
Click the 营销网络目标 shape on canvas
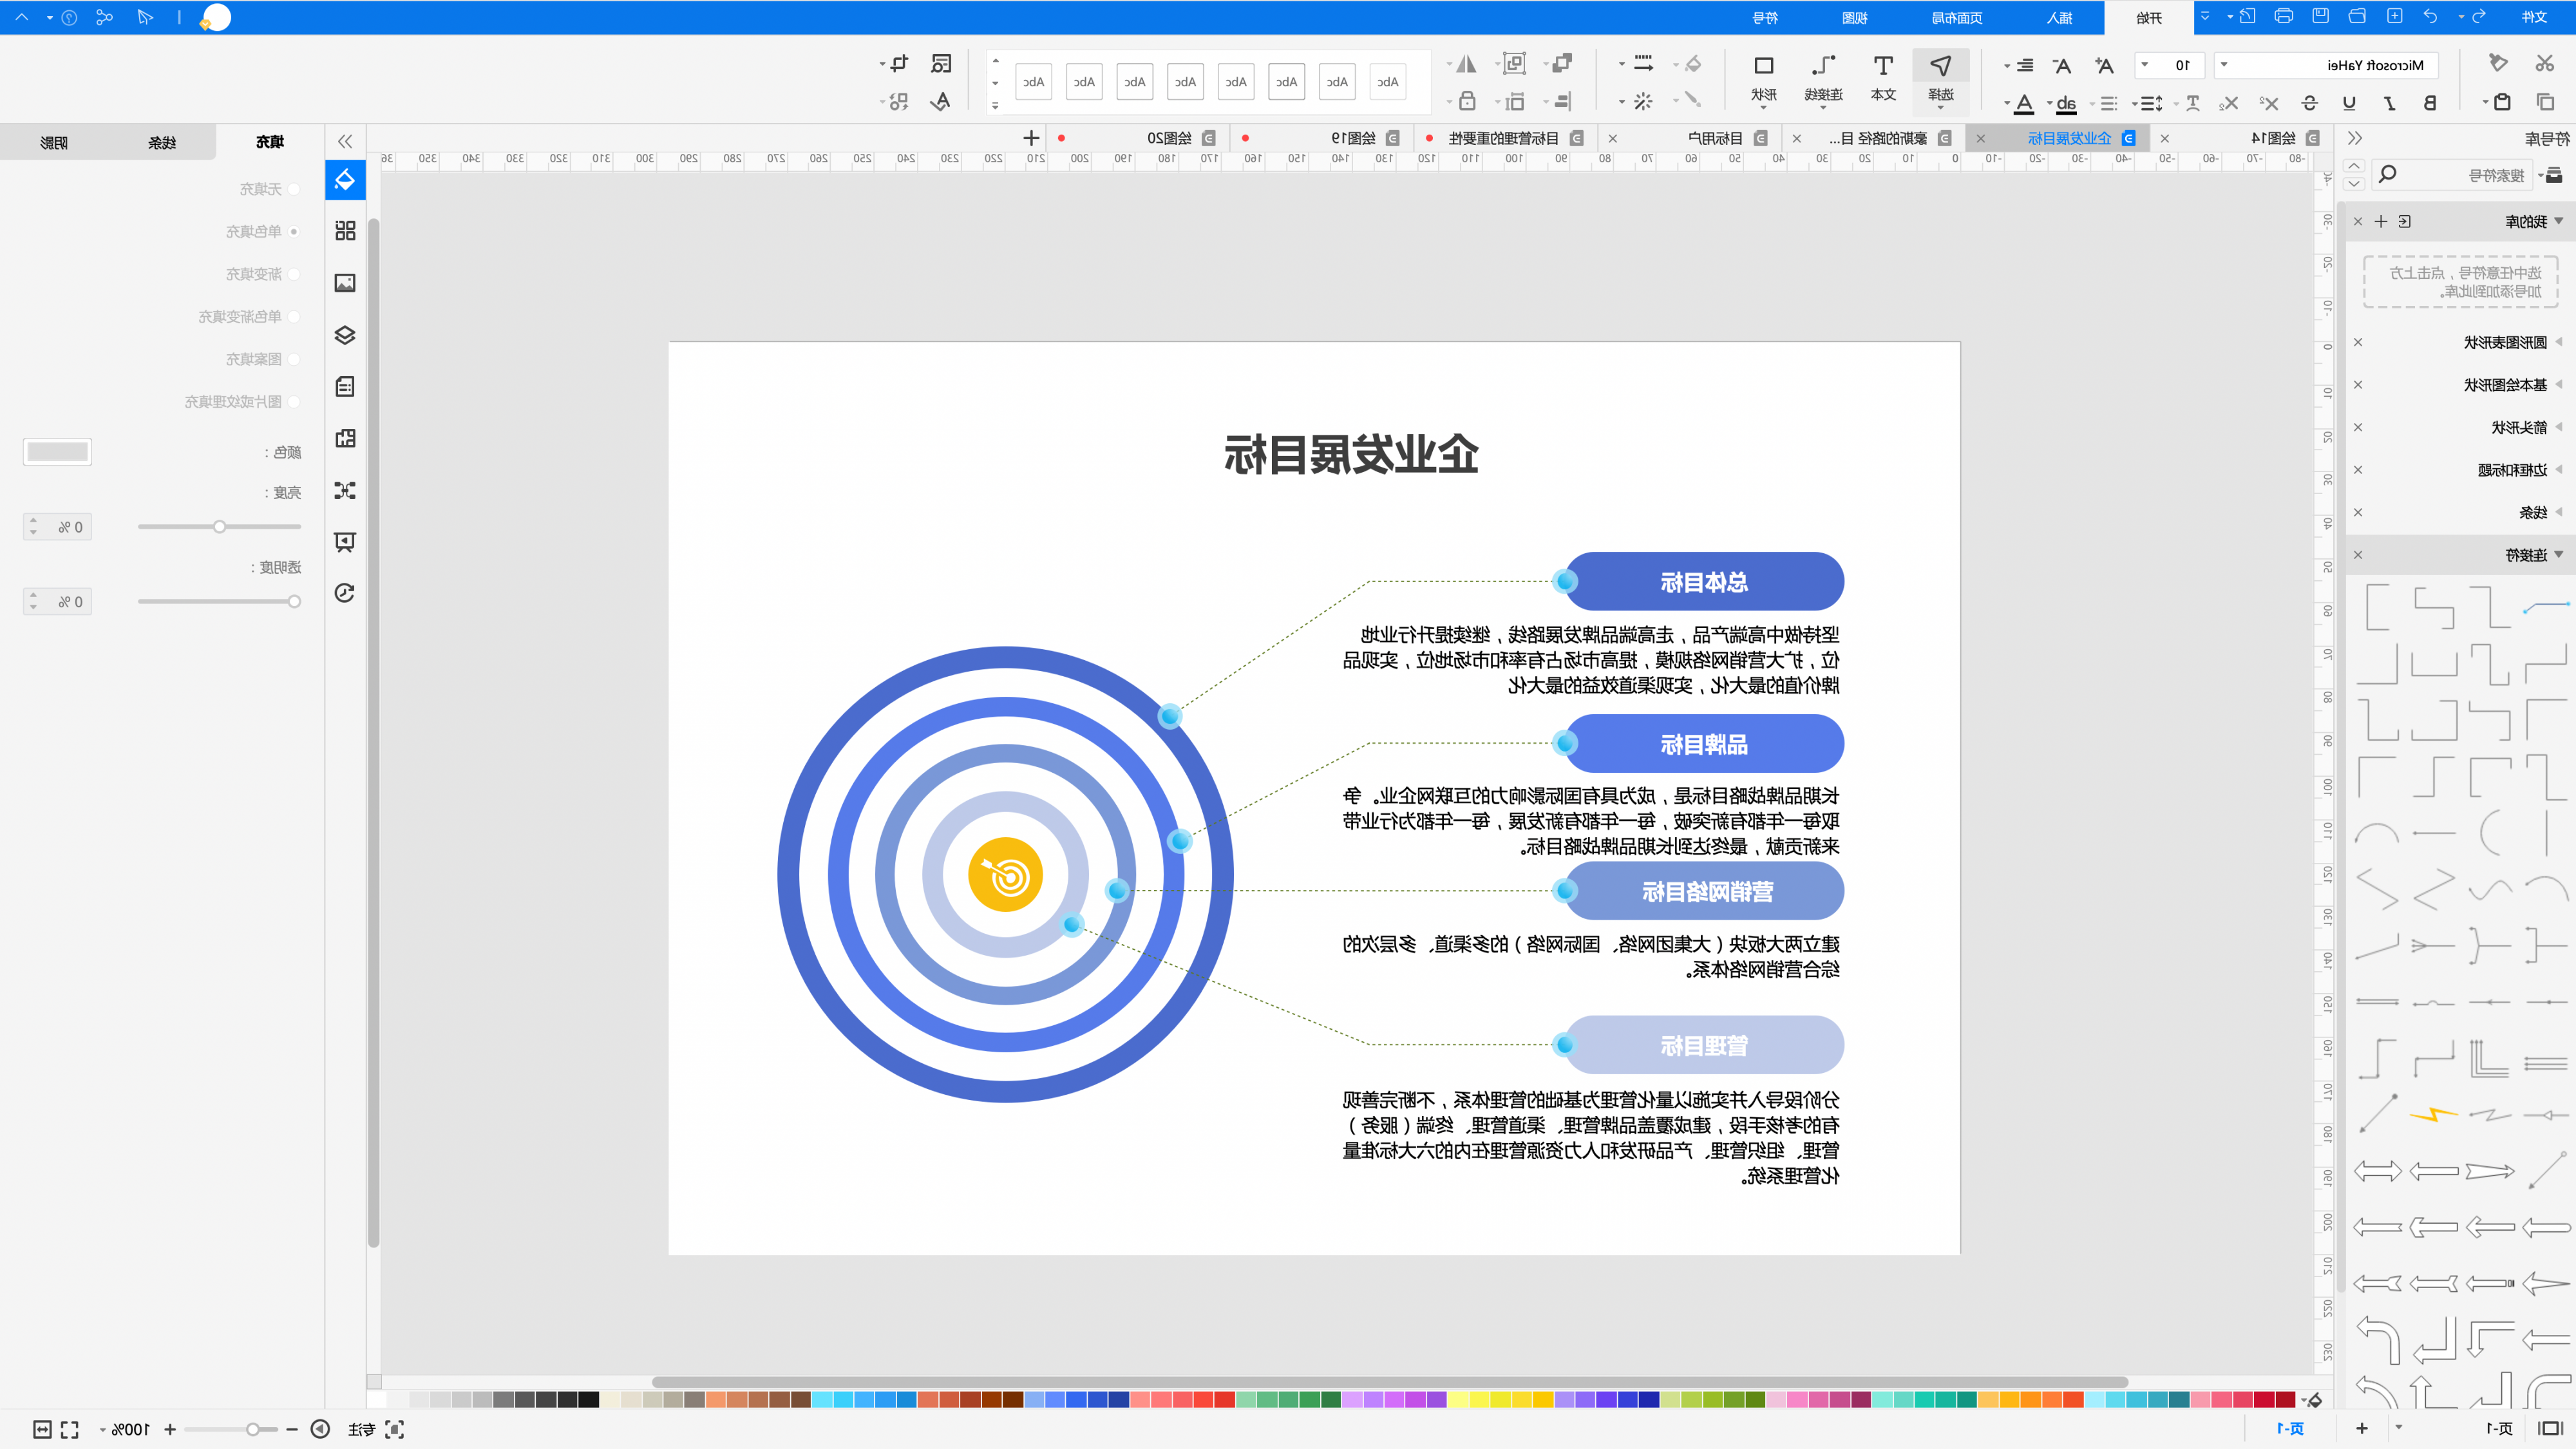(x=1704, y=890)
